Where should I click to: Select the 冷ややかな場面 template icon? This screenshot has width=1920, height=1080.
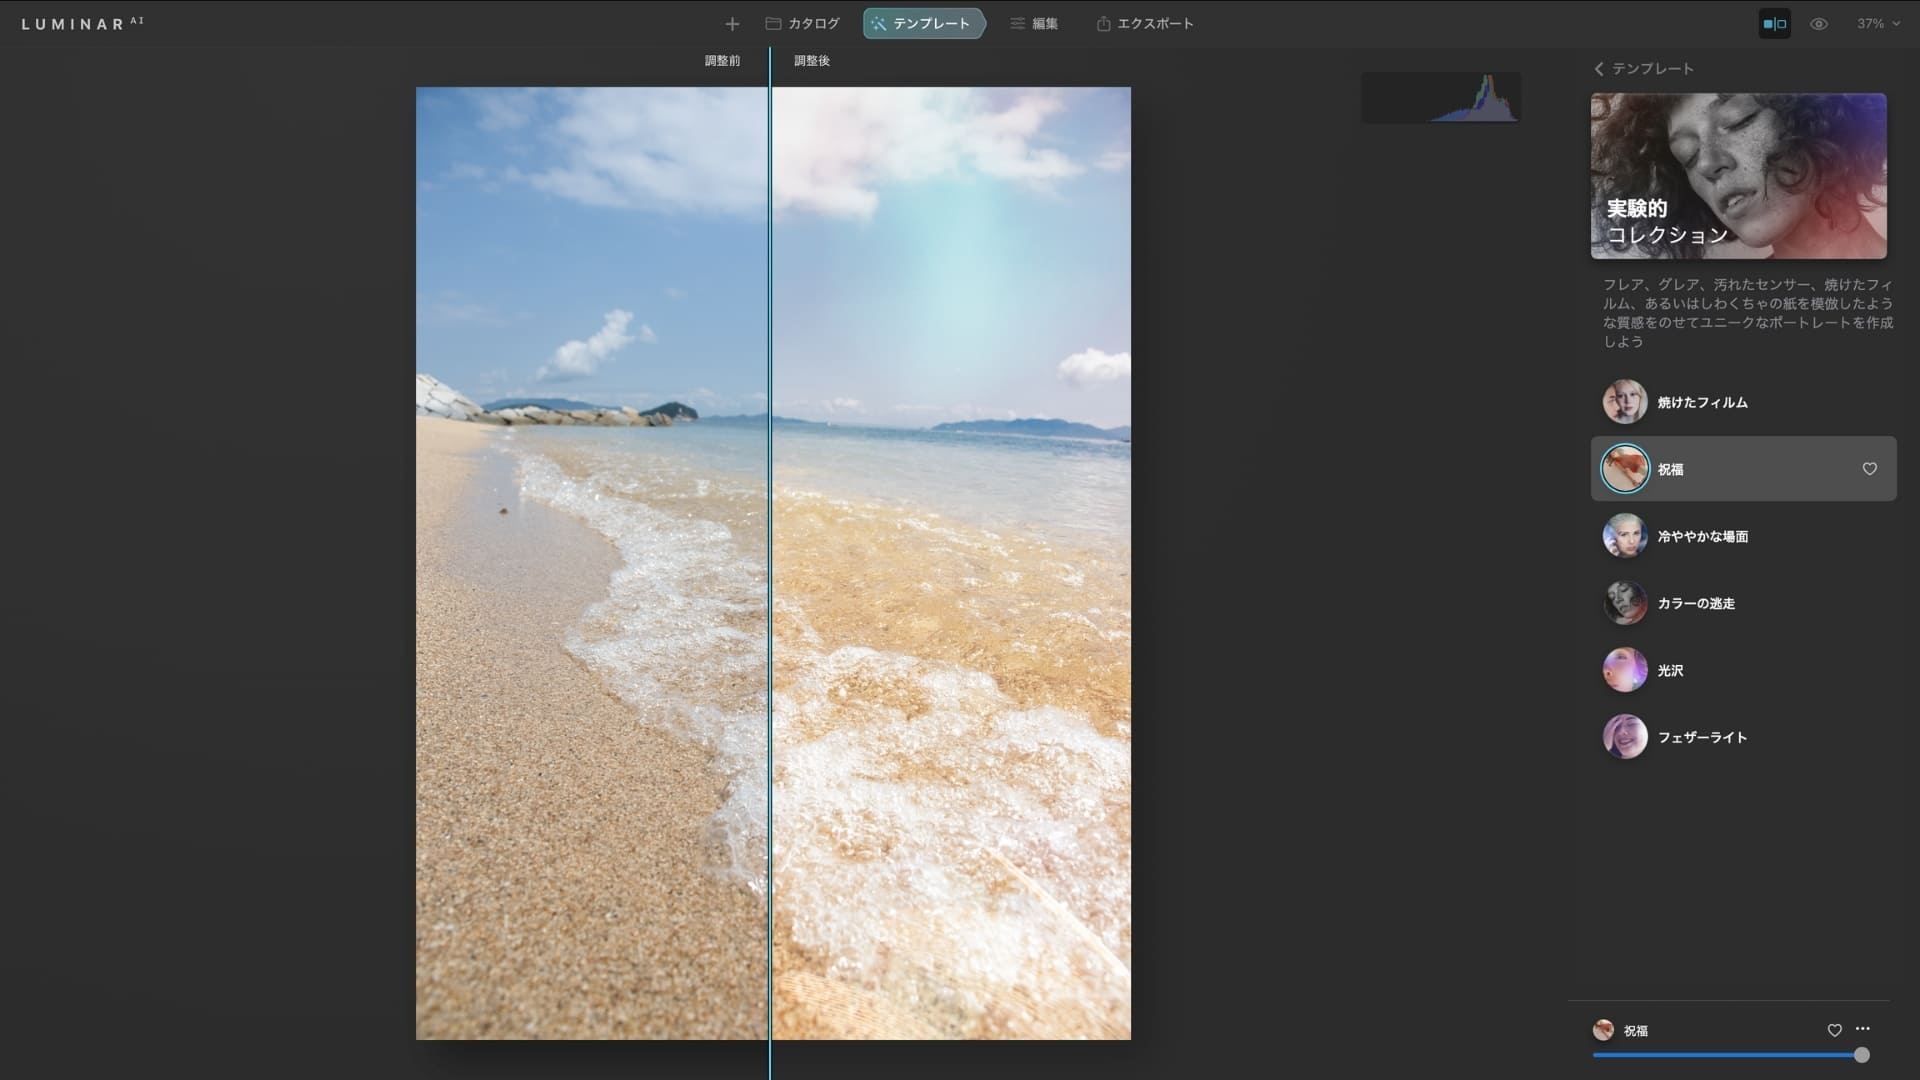[x=1624, y=536]
